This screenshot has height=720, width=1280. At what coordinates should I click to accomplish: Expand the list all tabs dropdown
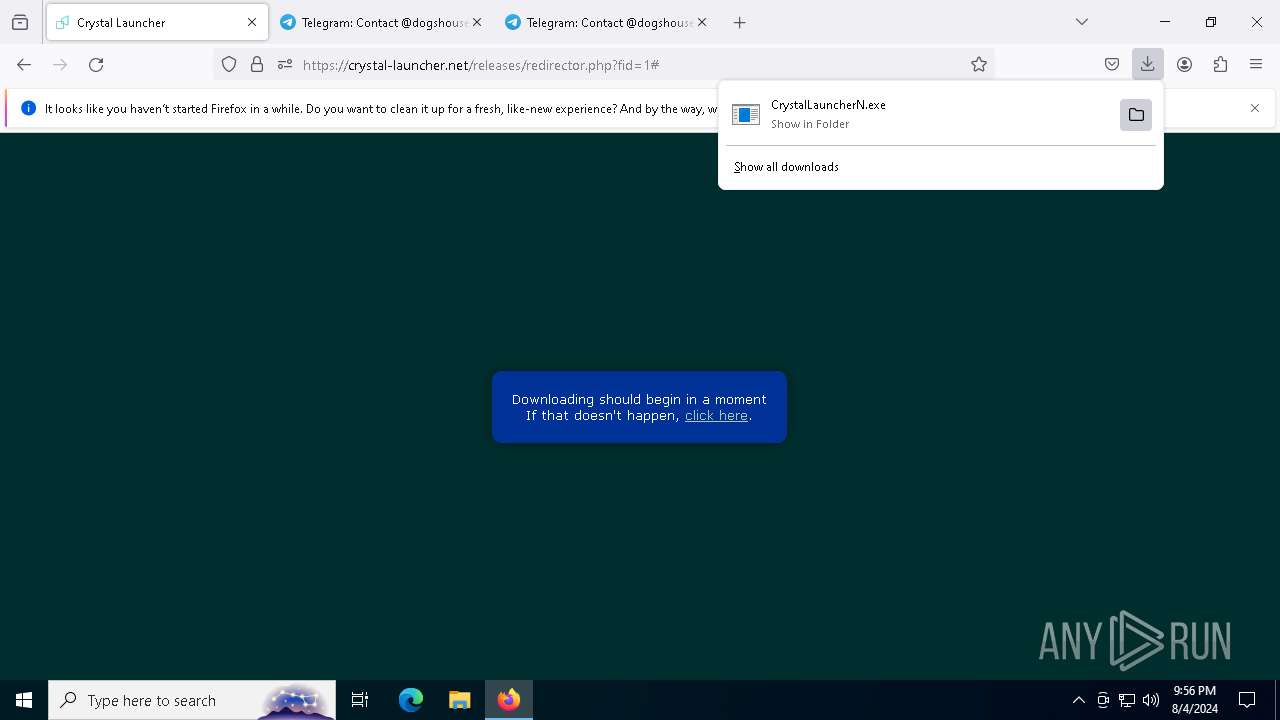[1082, 22]
